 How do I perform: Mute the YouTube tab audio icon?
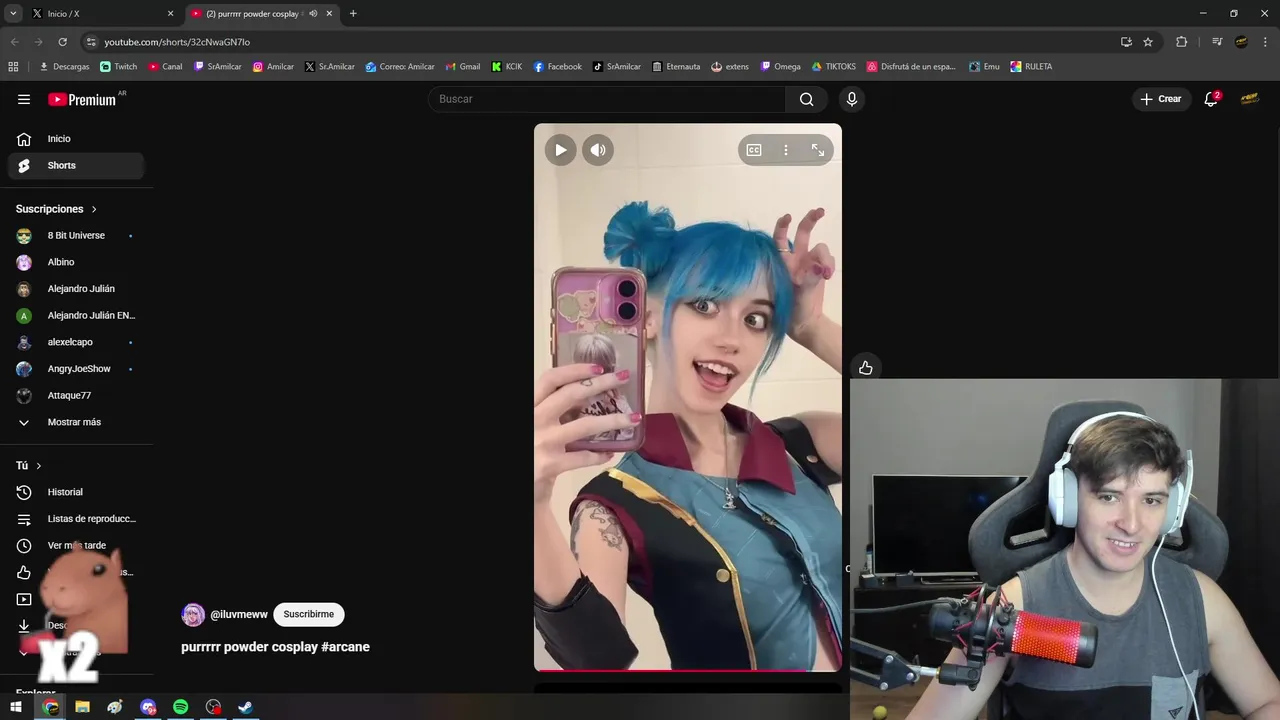313,14
